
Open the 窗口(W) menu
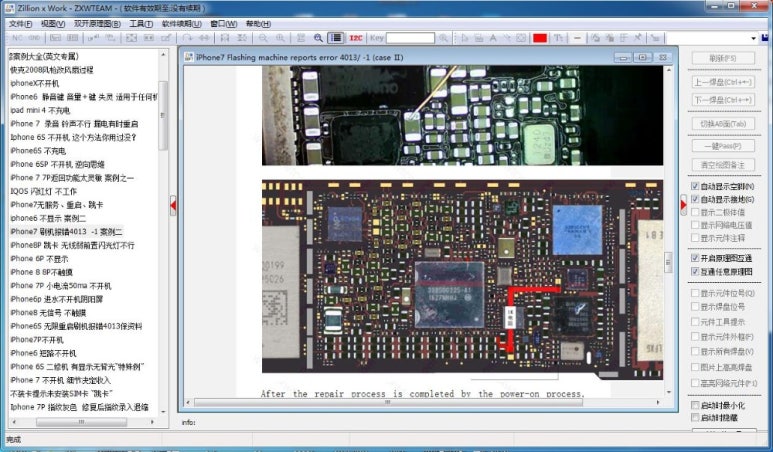(224, 24)
